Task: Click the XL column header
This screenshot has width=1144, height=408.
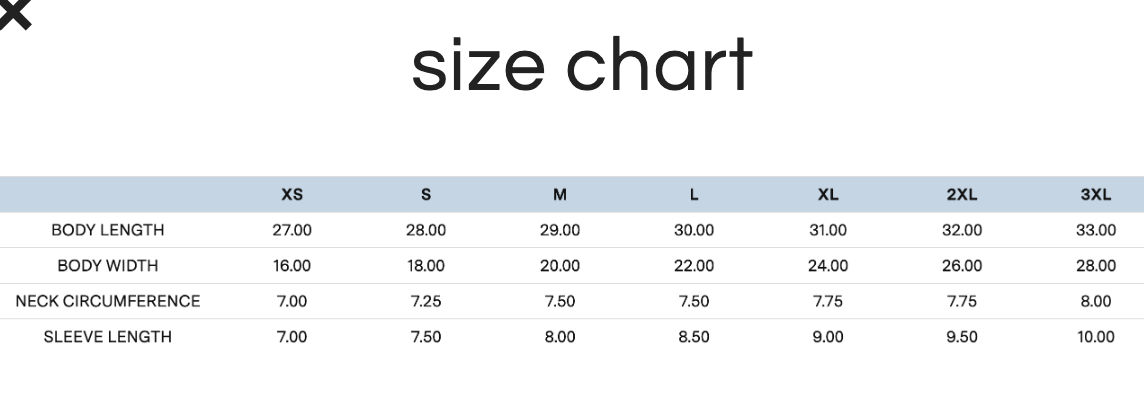Action: coord(828,195)
